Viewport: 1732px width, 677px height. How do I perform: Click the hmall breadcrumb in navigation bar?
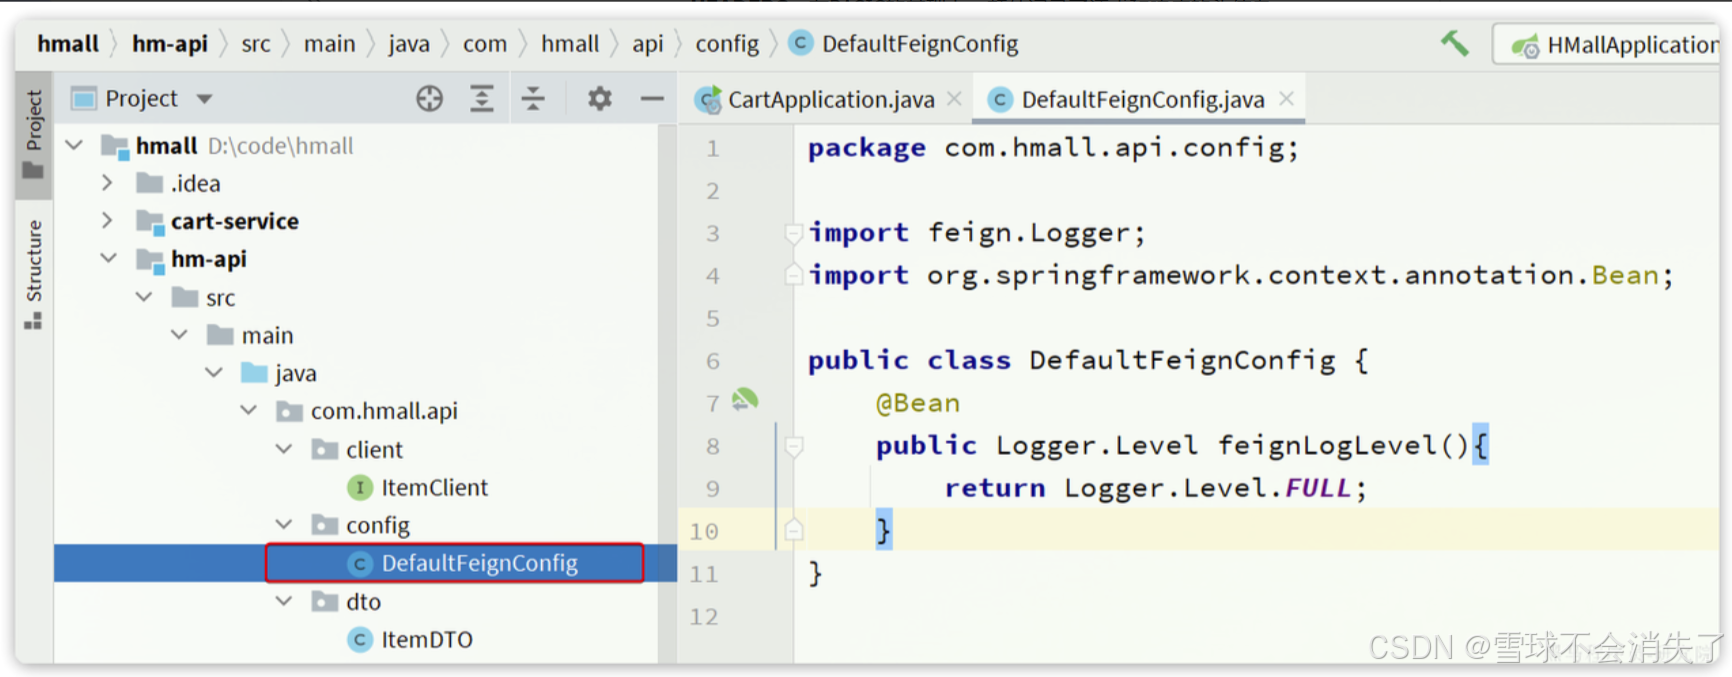pos(68,44)
